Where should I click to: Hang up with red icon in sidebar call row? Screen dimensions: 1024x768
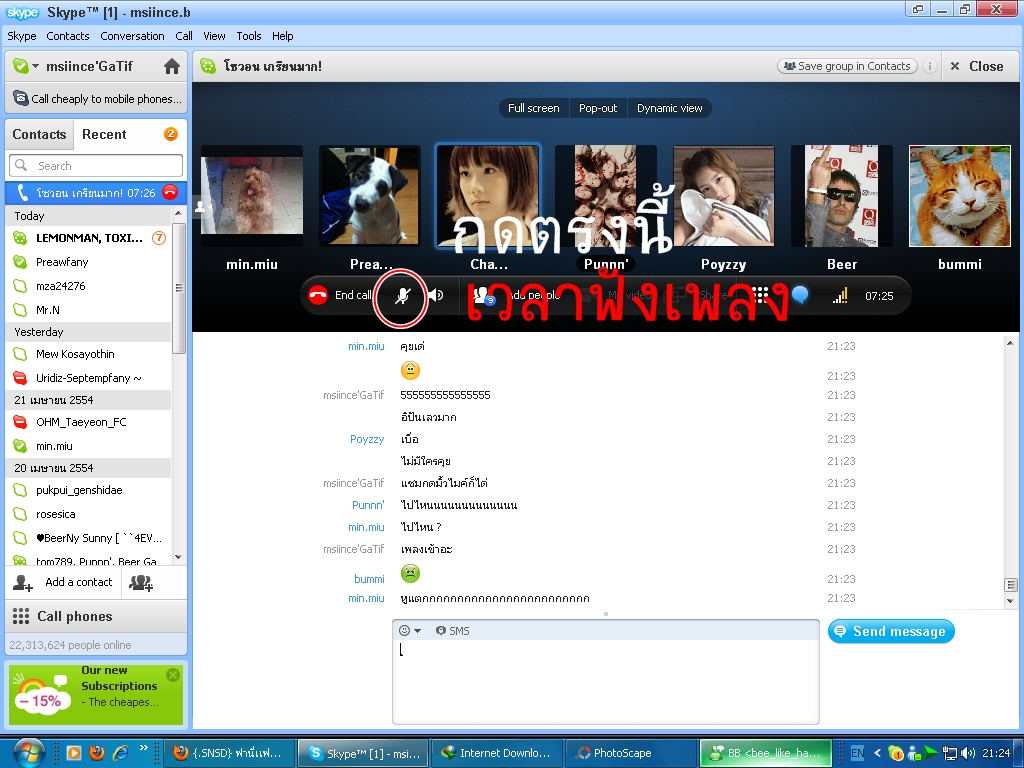tap(170, 193)
